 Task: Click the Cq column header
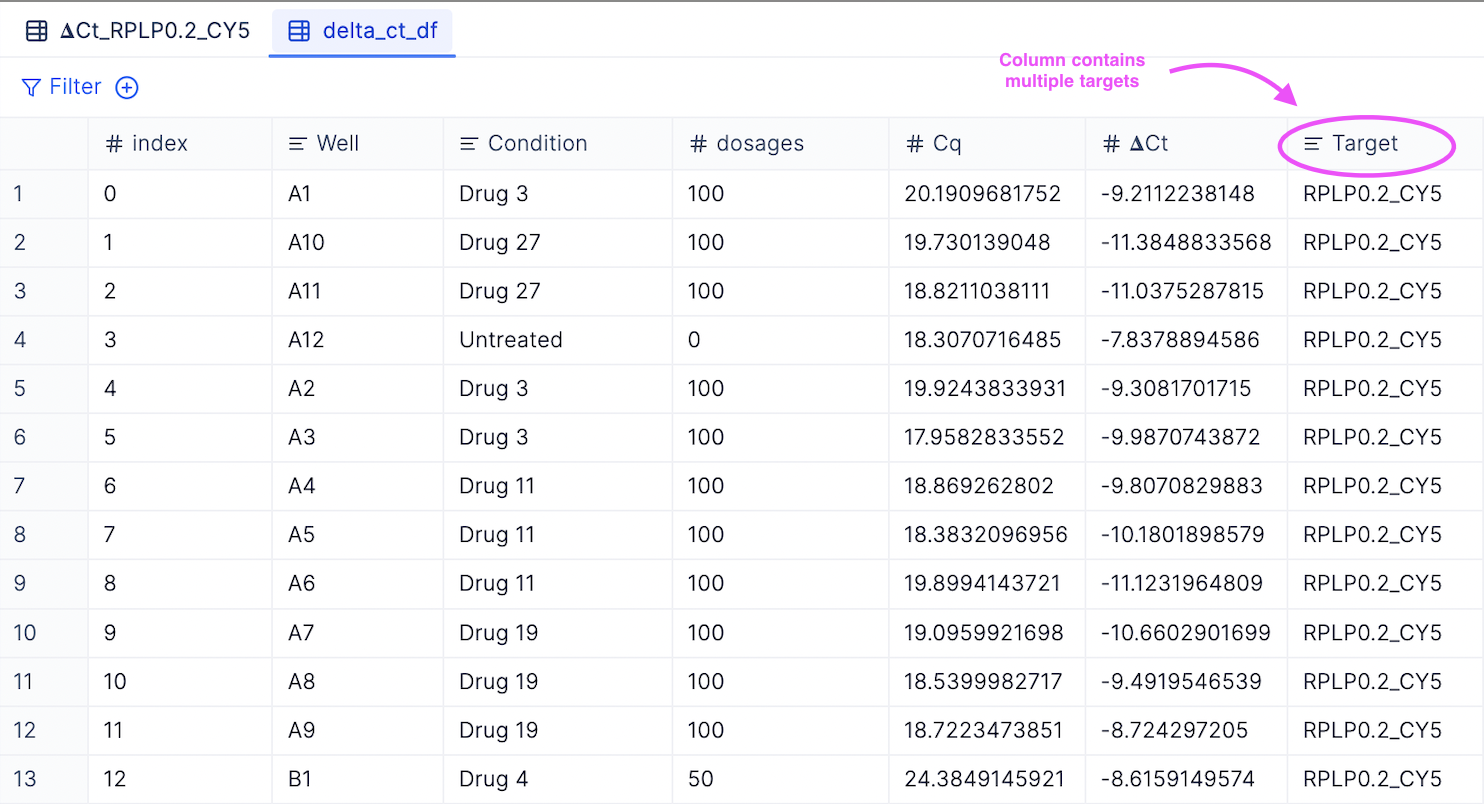tap(987, 143)
